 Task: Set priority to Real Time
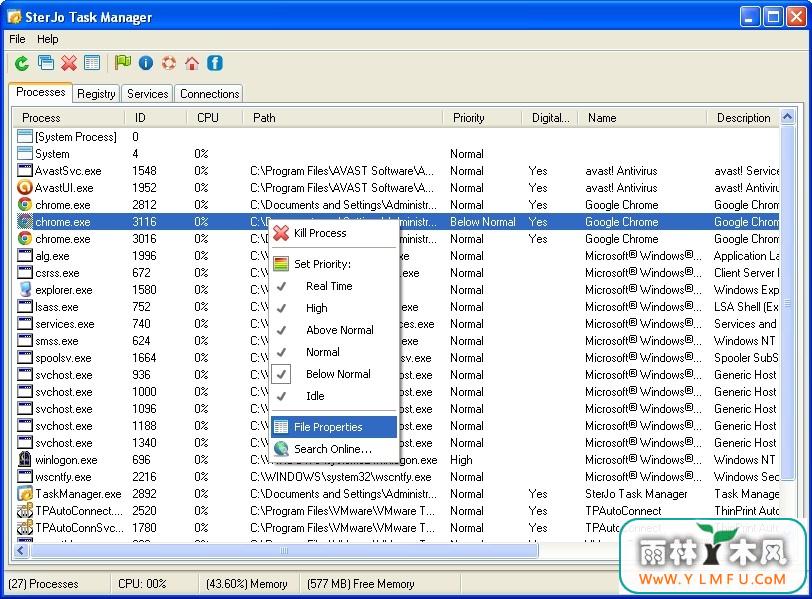[x=334, y=286]
